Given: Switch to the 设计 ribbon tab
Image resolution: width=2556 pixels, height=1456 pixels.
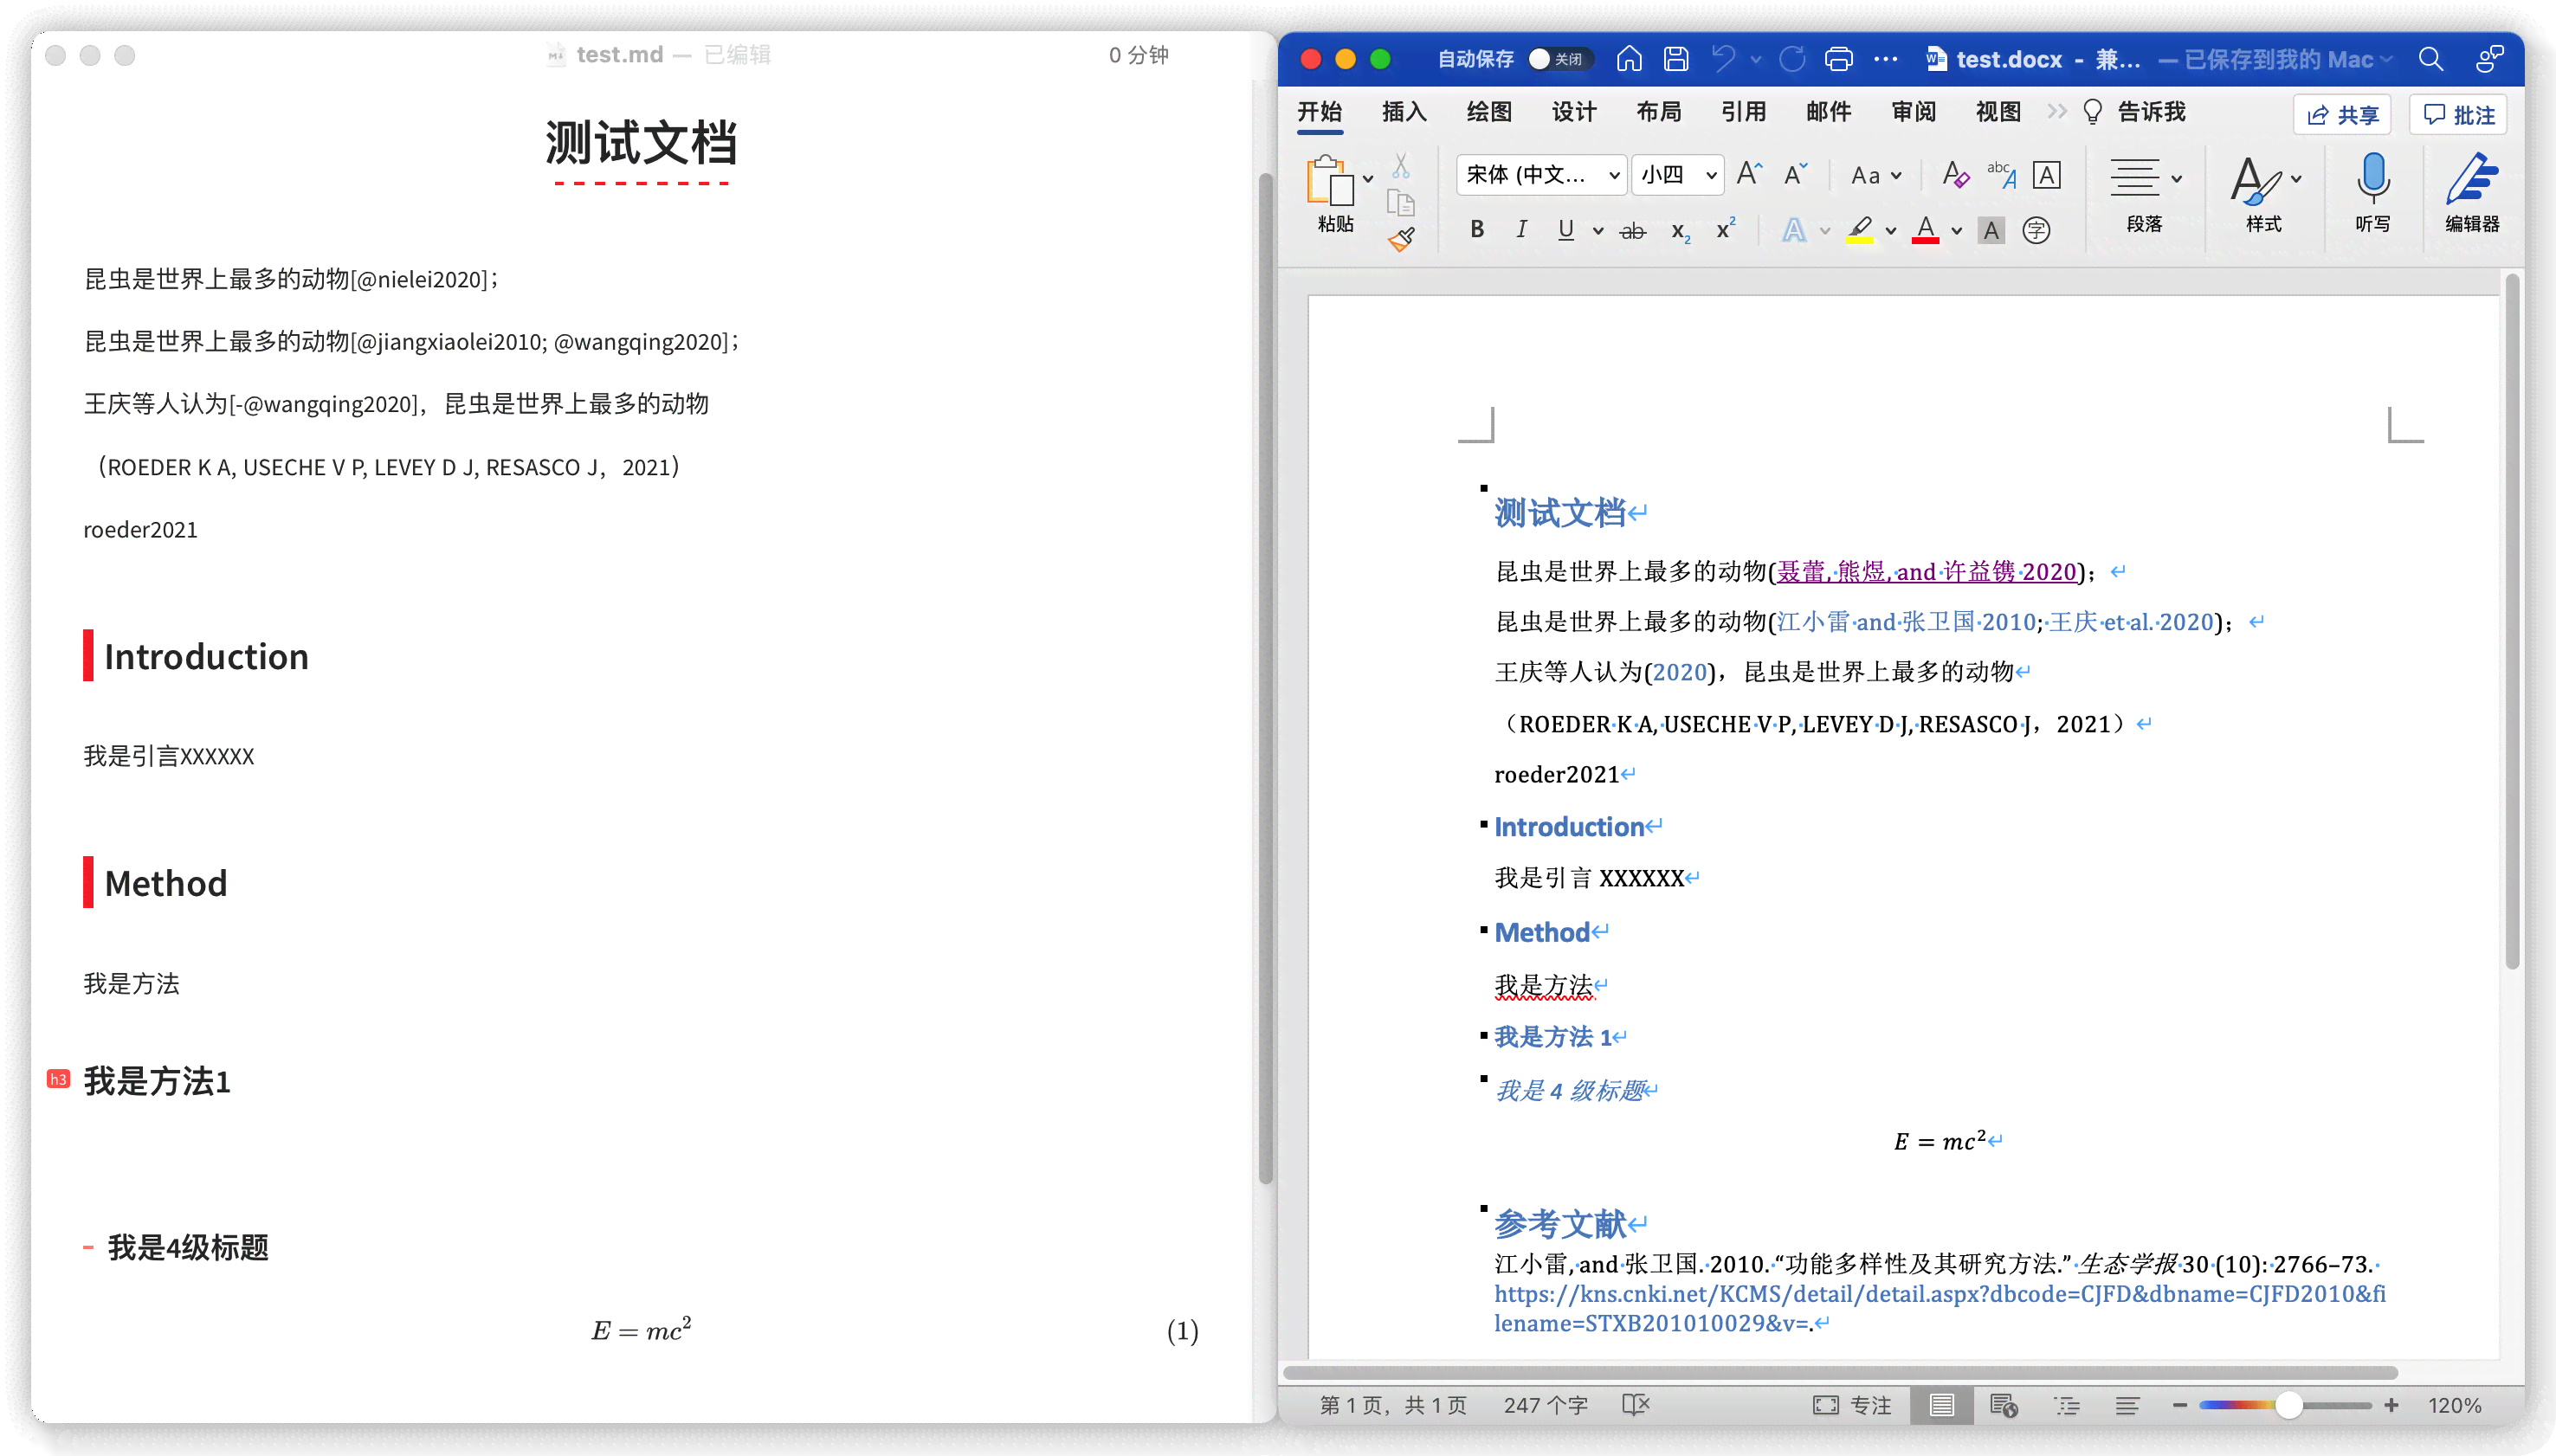Looking at the screenshot, I should (1574, 112).
